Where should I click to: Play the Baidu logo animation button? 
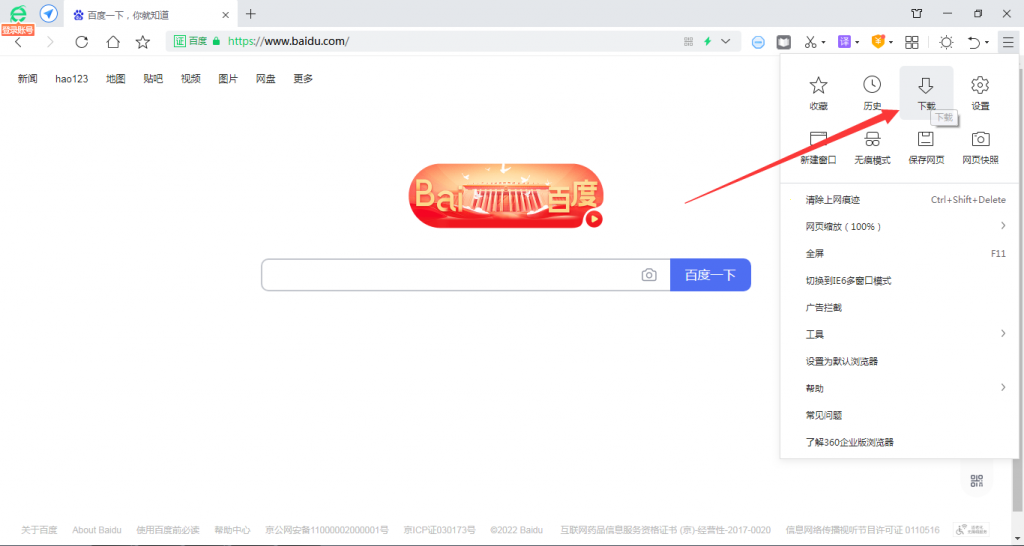point(594,219)
